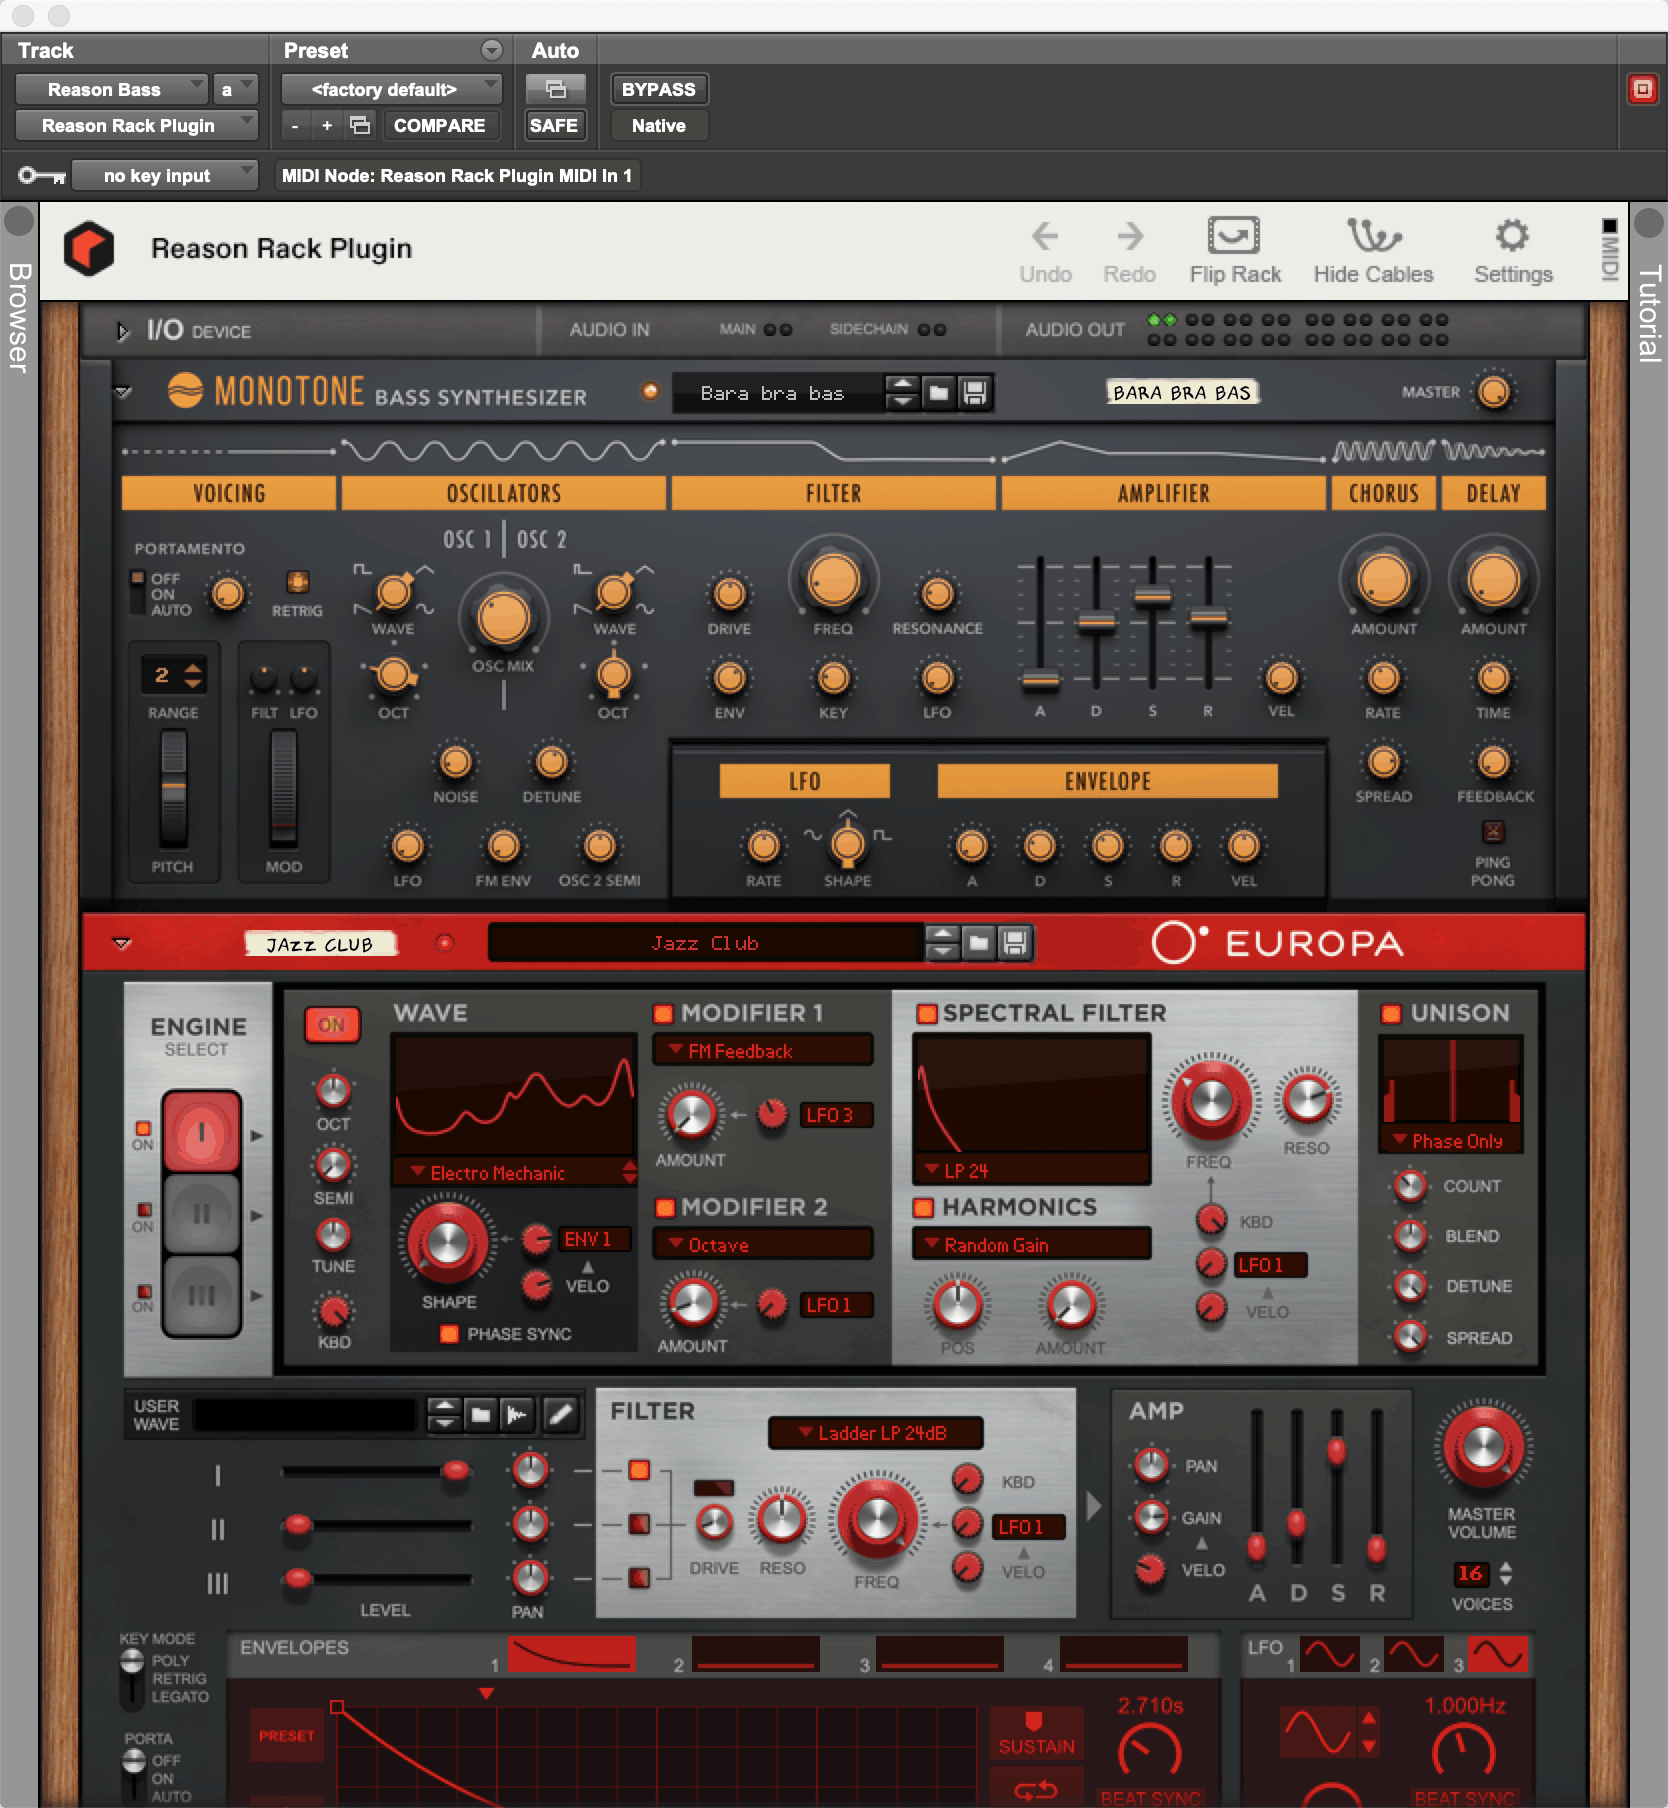Toggle UNISON enable square

[x=1391, y=1014]
